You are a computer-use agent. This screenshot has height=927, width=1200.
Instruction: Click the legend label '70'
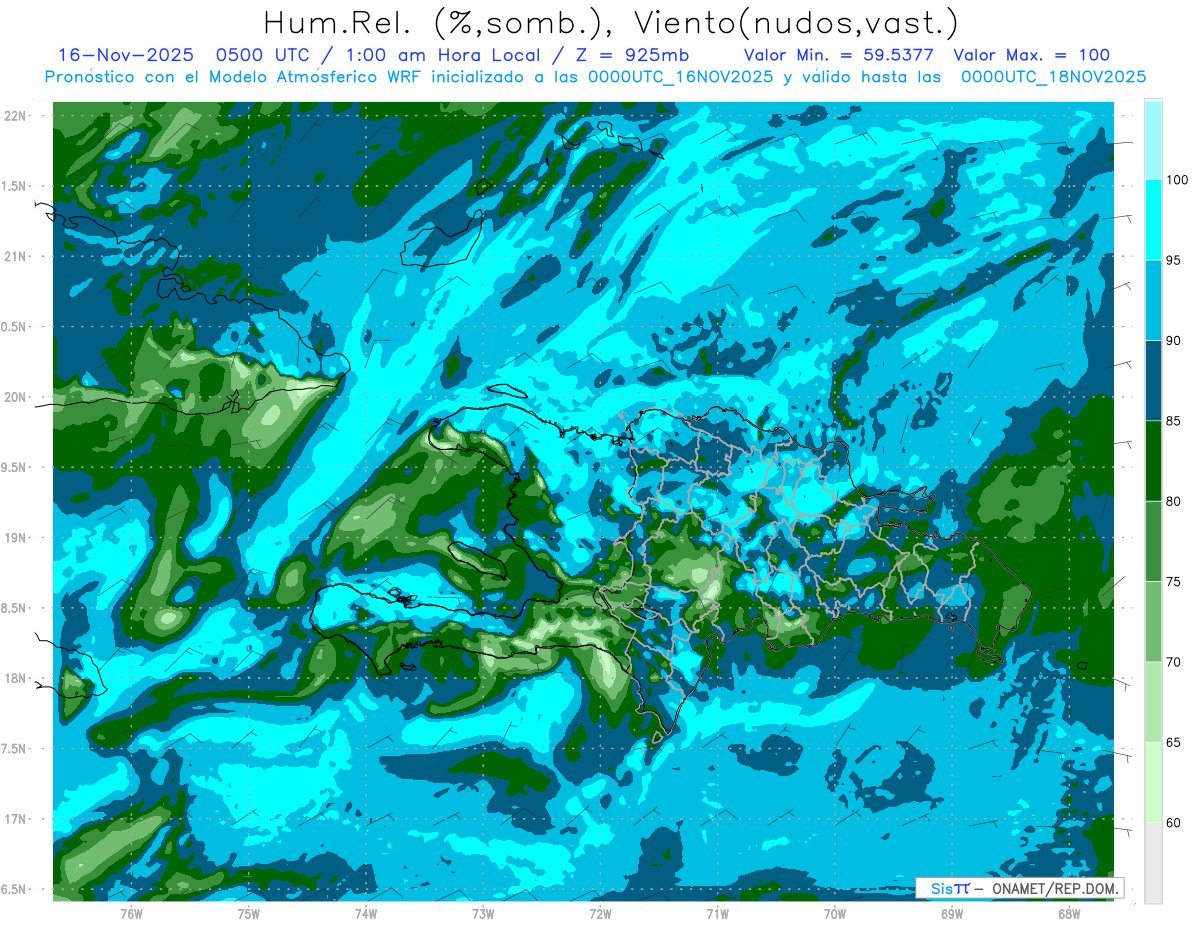pyautogui.click(x=1174, y=662)
